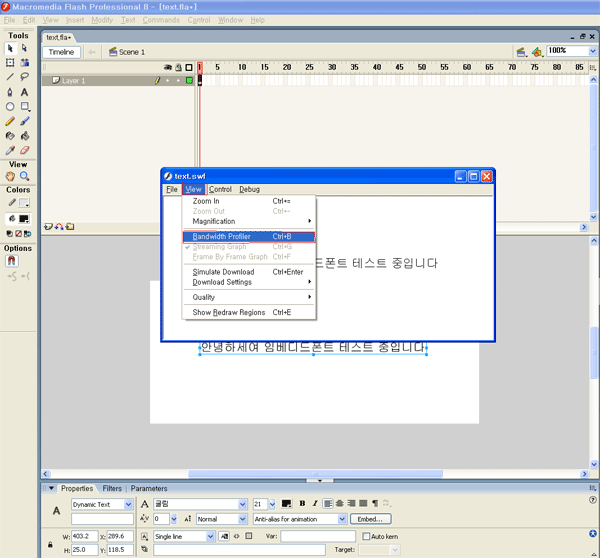Image resolution: width=600 pixels, height=558 pixels.
Task: Choose Bandwidth Profiler menu item
Action: tap(249, 237)
